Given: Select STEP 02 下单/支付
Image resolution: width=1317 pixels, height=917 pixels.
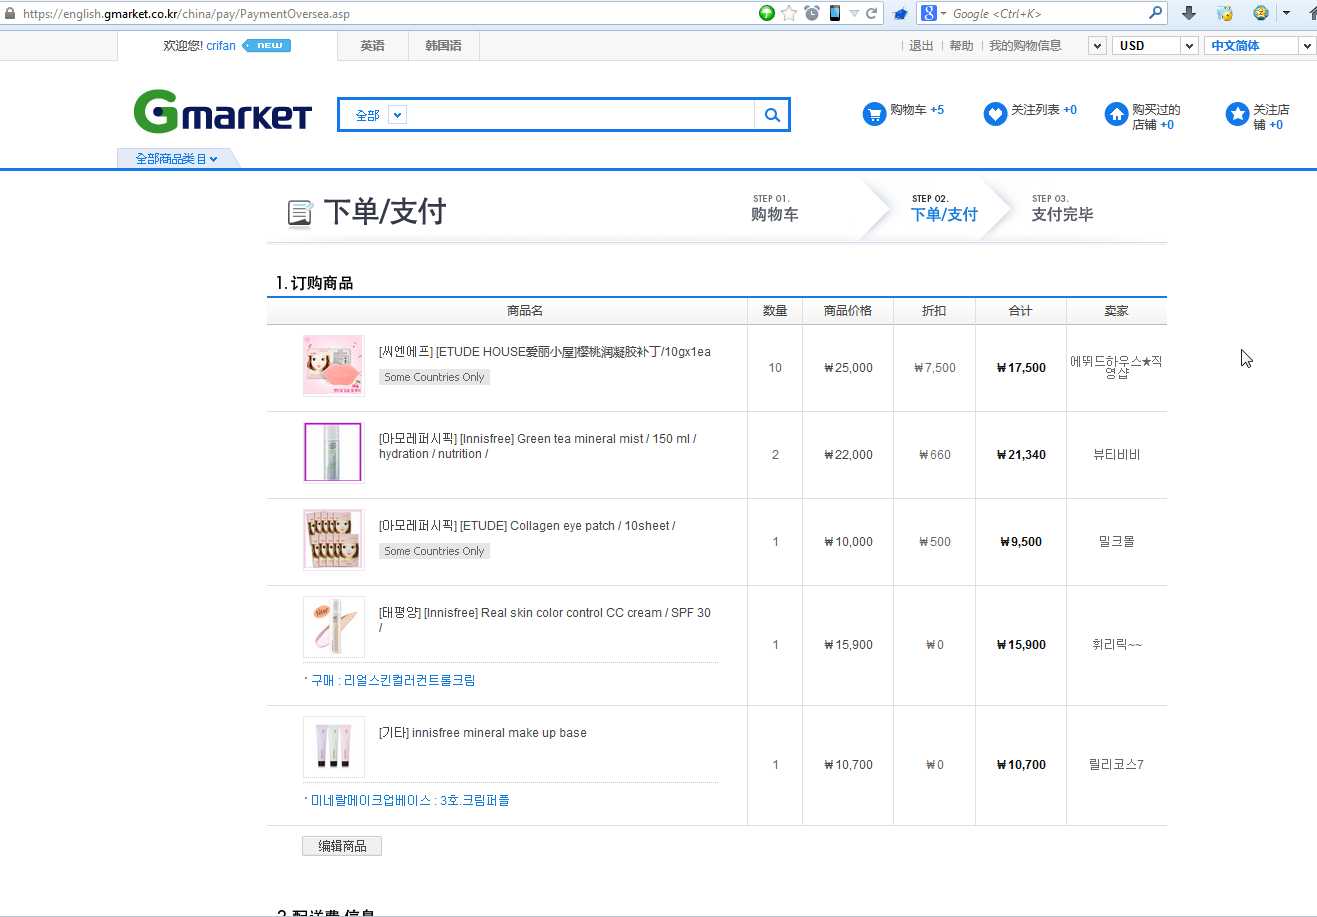Looking at the screenshot, I should tap(944, 209).
